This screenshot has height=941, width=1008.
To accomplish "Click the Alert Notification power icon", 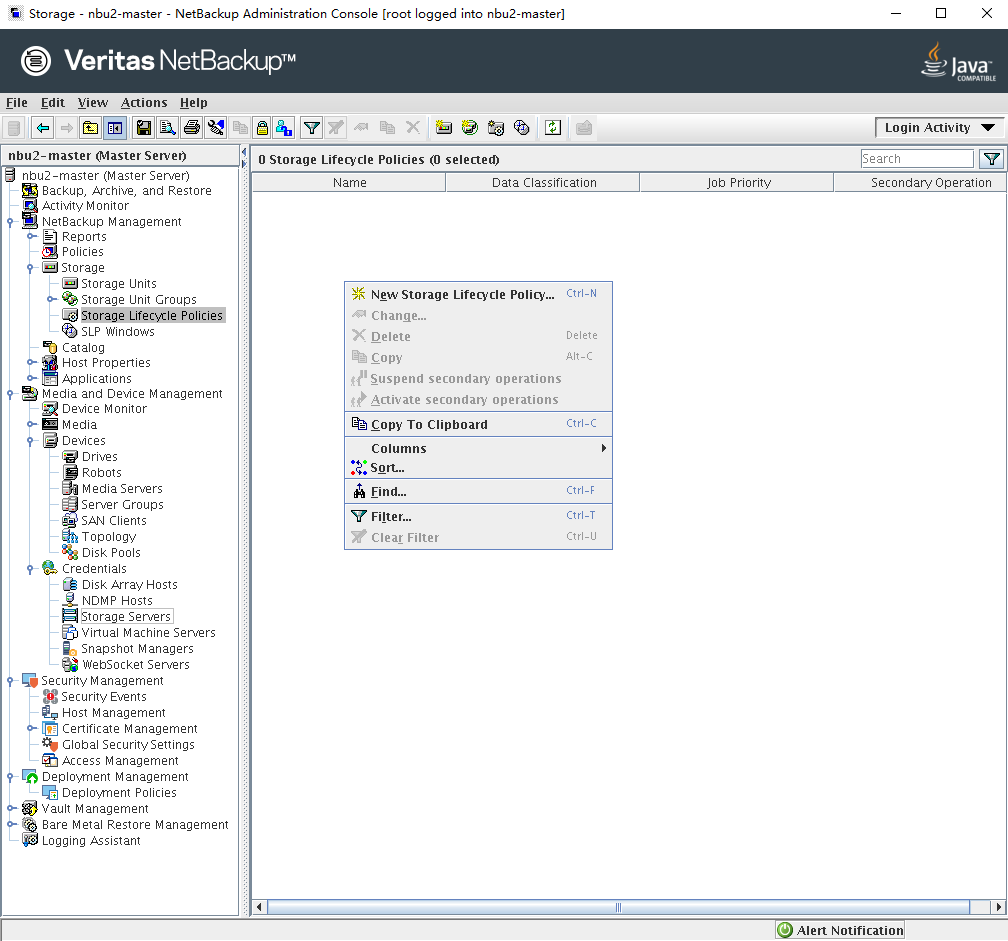I will 786,930.
